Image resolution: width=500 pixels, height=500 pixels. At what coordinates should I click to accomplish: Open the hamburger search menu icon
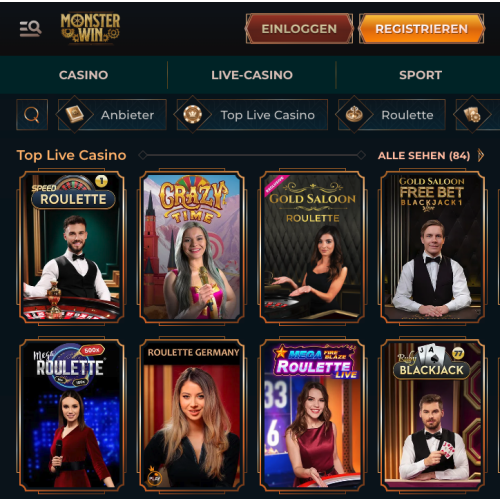(x=30, y=28)
